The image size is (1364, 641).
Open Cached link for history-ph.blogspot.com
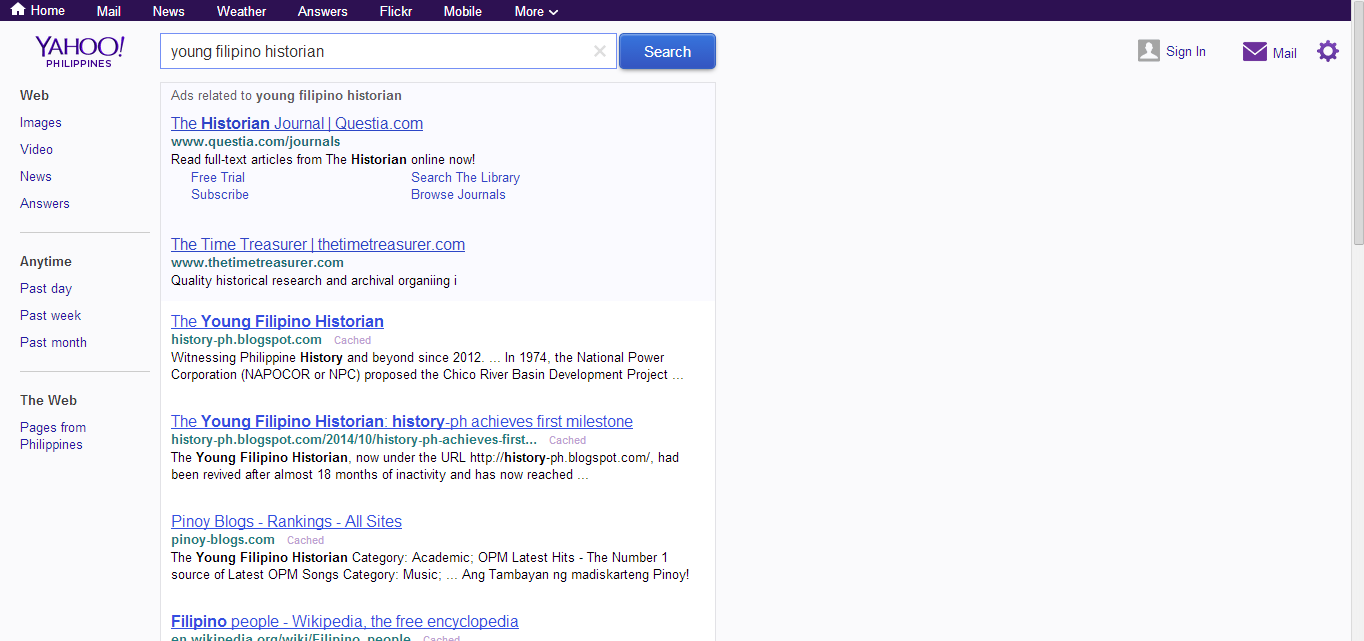tap(352, 340)
